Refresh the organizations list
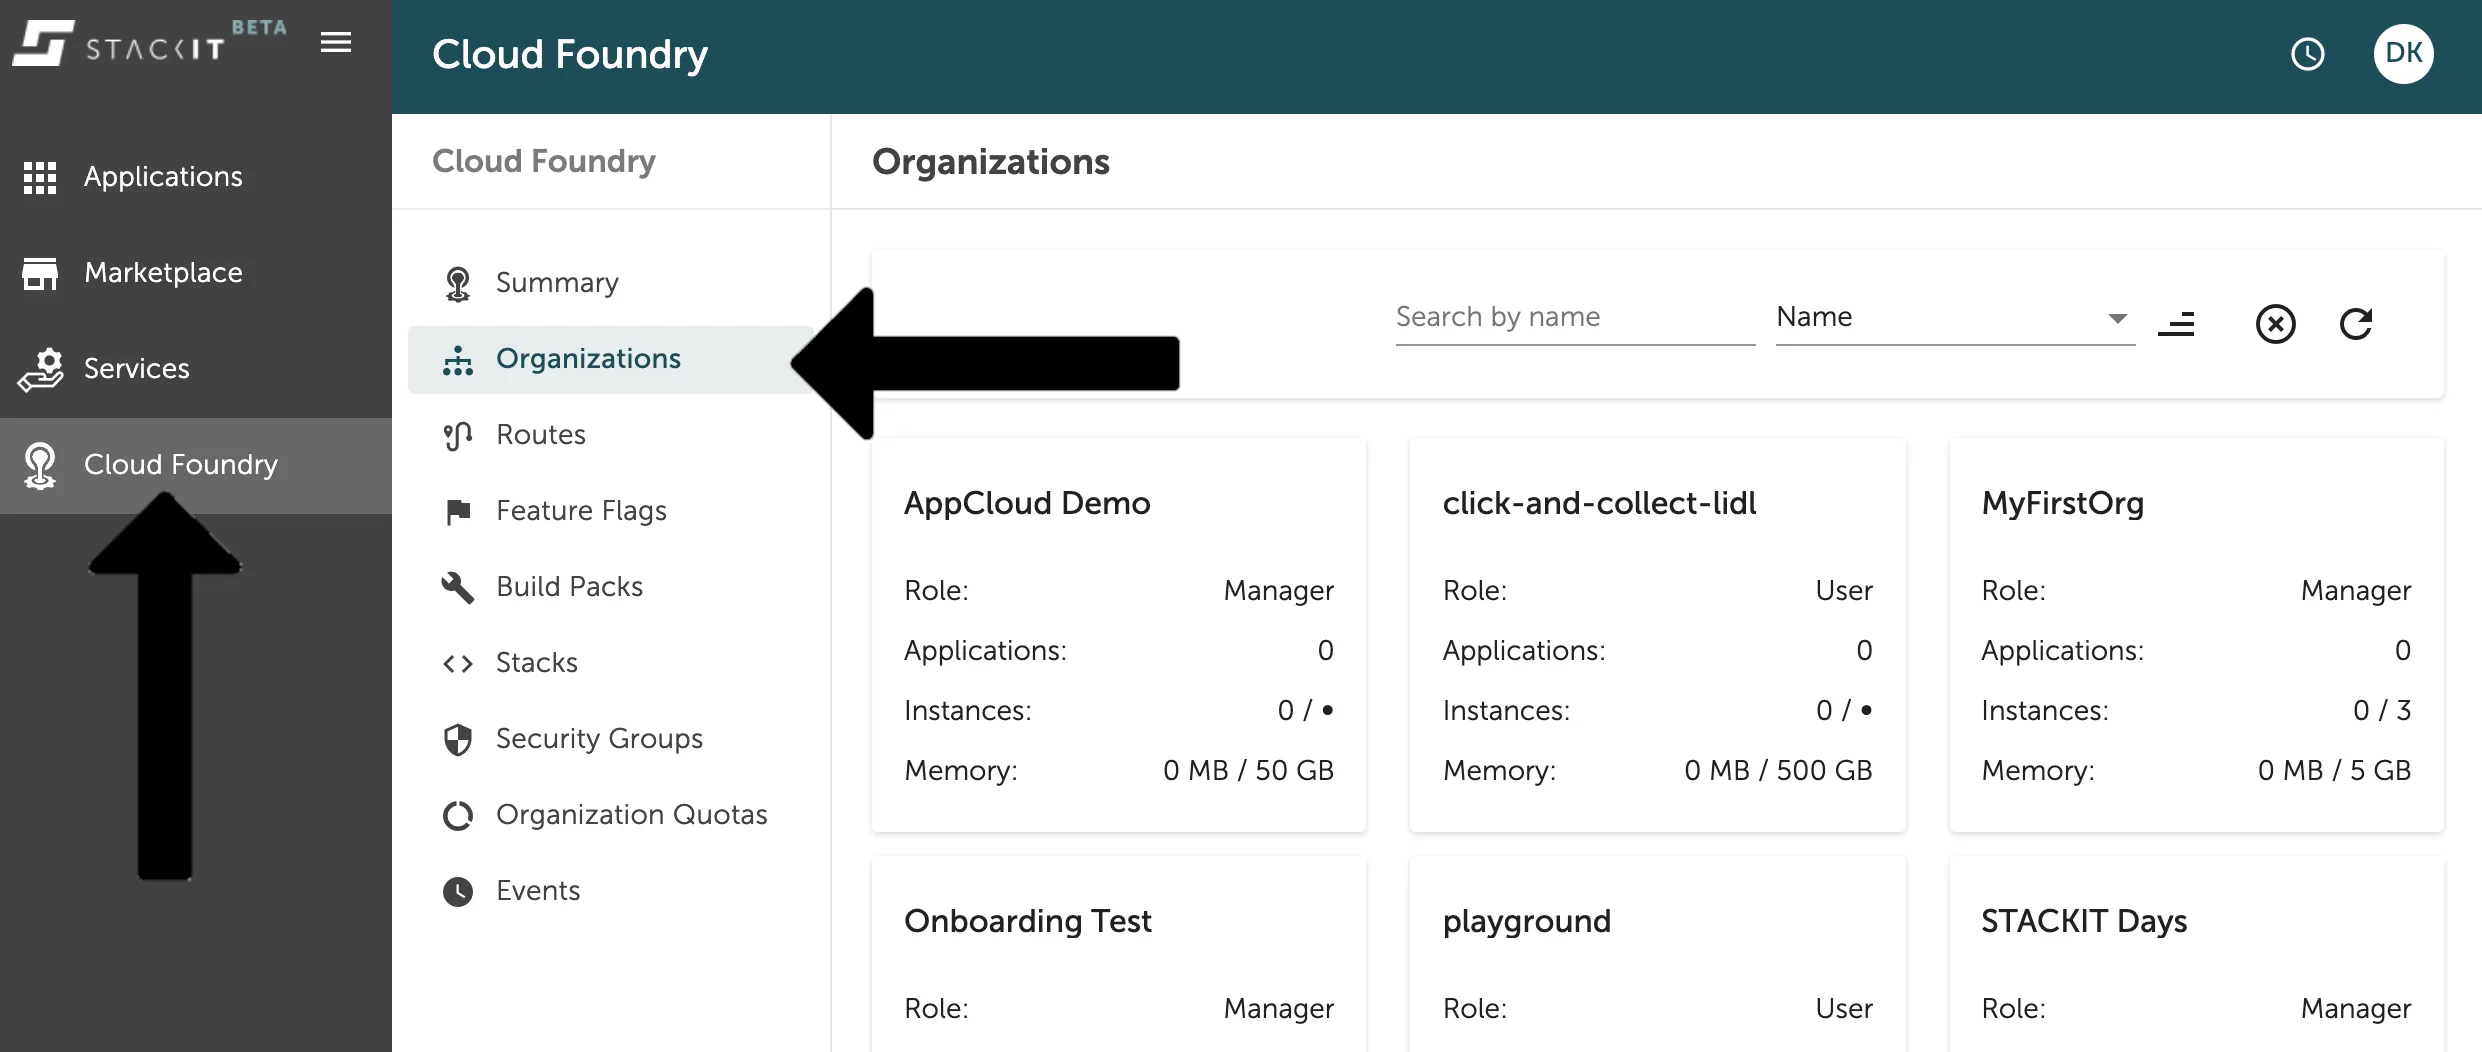The height and width of the screenshot is (1052, 2482). pyautogui.click(x=2357, y=324)
